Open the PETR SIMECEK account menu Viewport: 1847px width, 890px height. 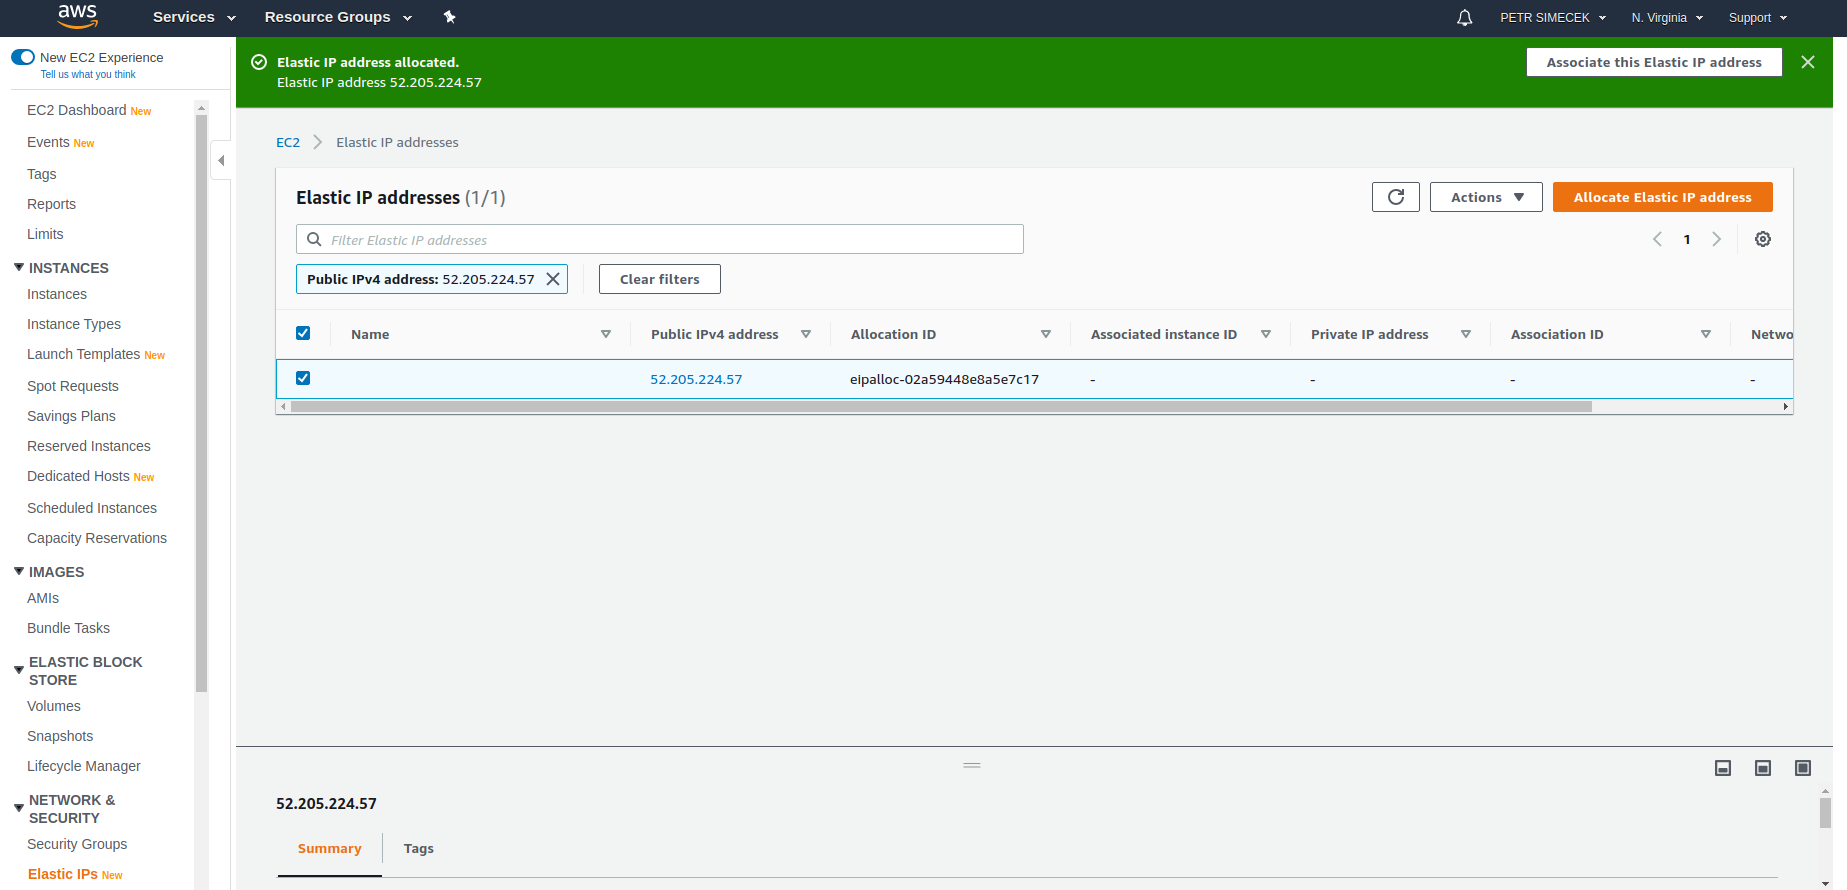(1553, 18)
